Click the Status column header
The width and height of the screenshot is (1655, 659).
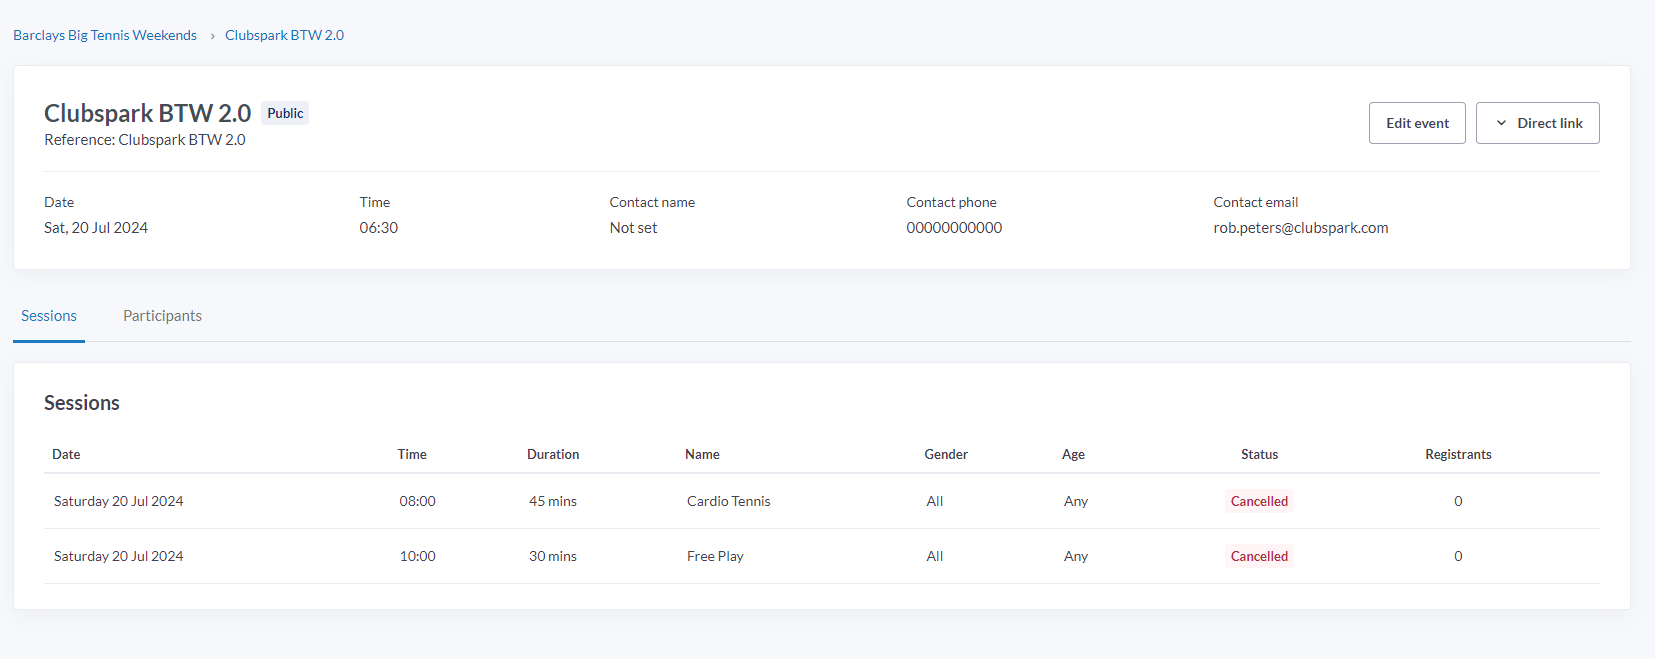(x=1259, y=454)
